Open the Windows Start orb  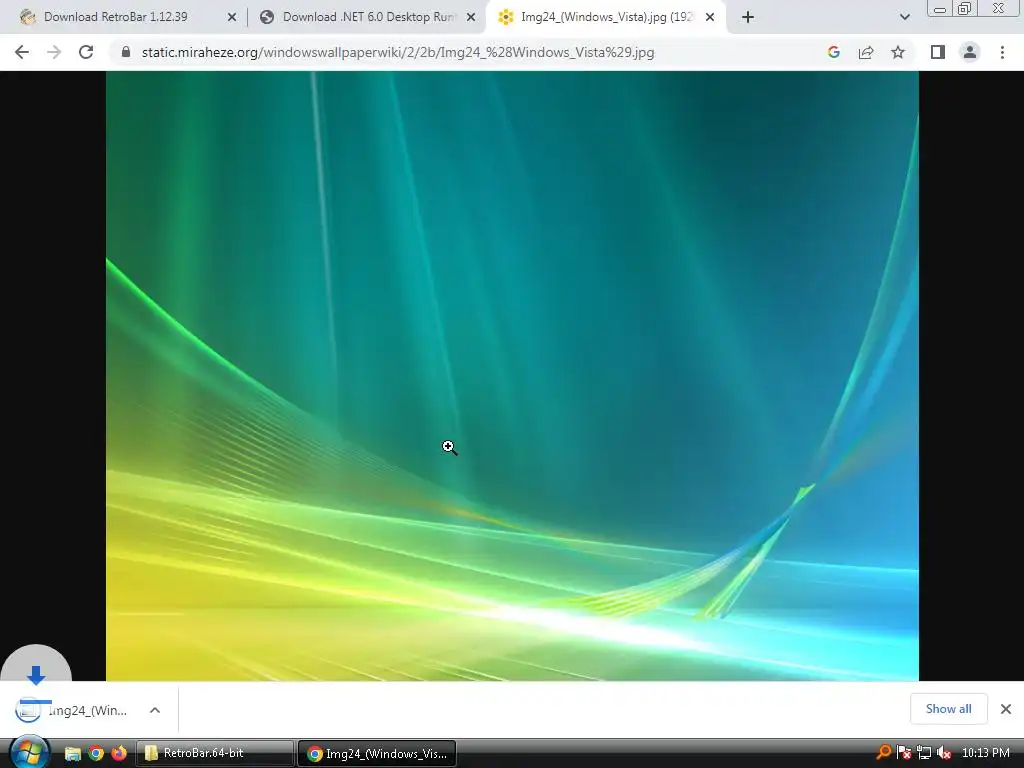[28, 752]
